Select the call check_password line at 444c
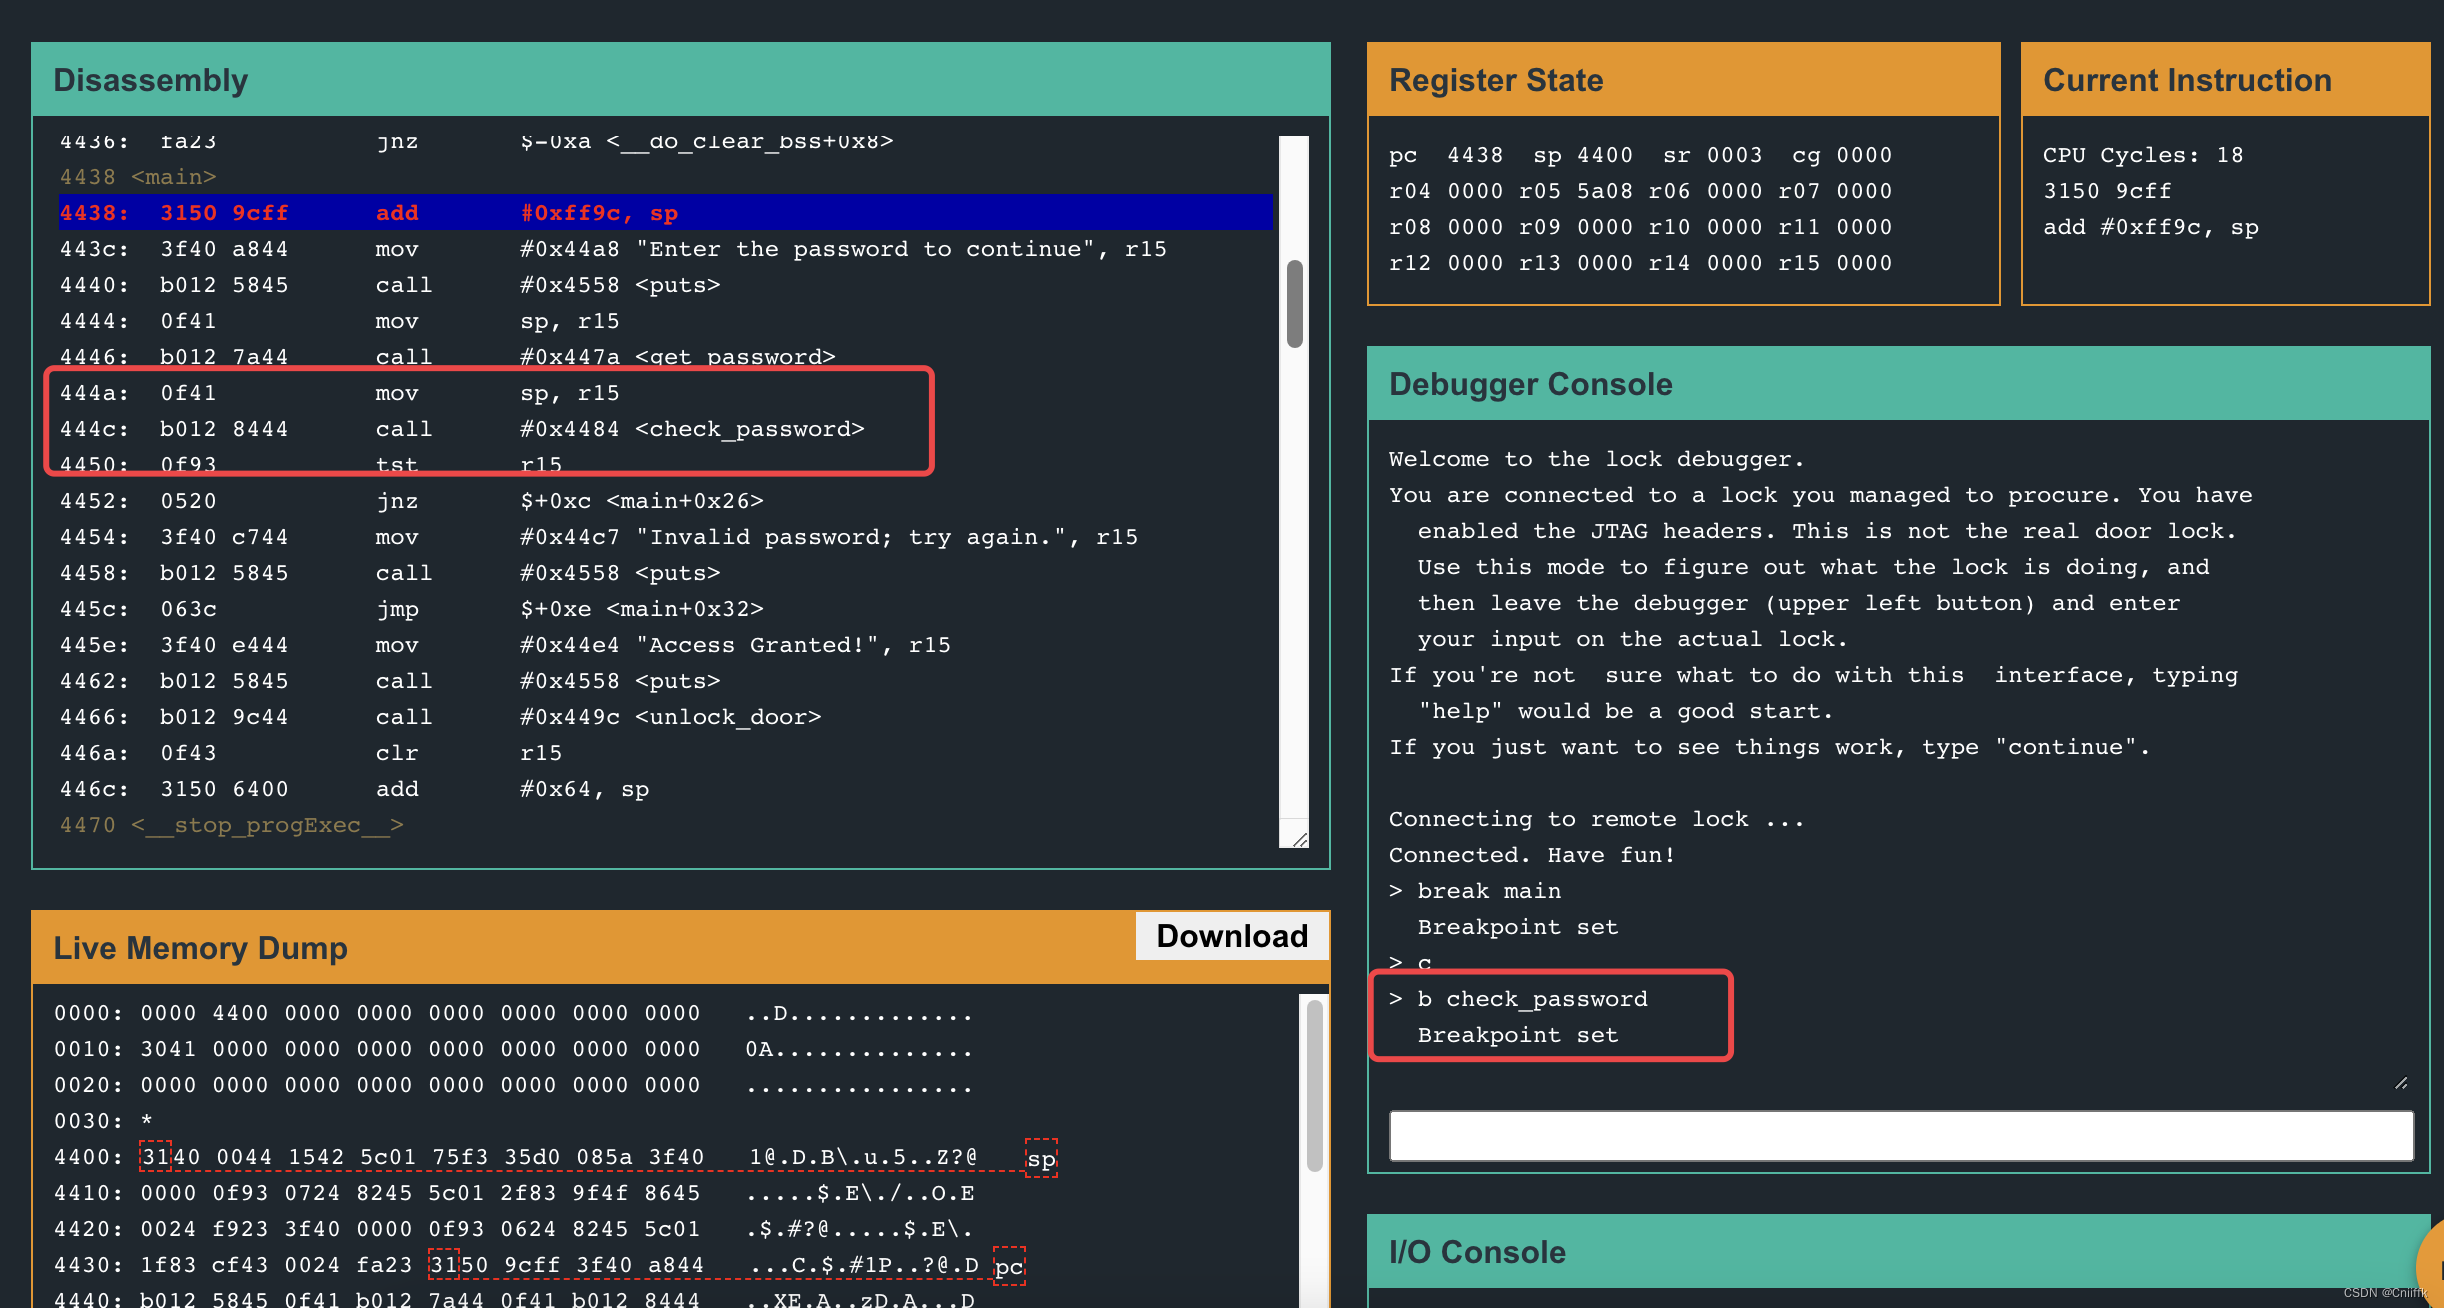Image resolution: width=2444 pixels, height=1308 pixels. [x=665, y=429]
